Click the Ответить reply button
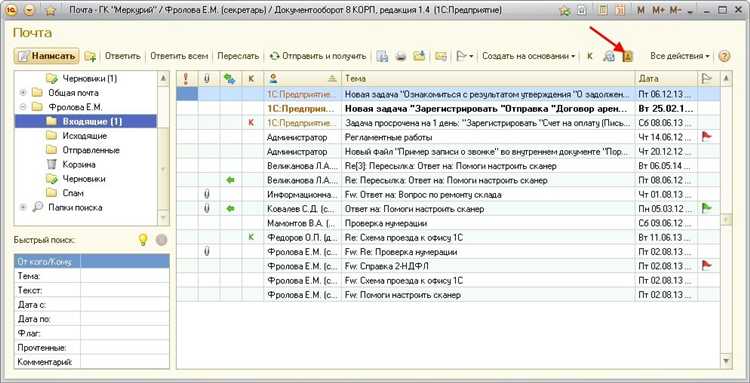The image size is (750, 383). click(123, 56)
